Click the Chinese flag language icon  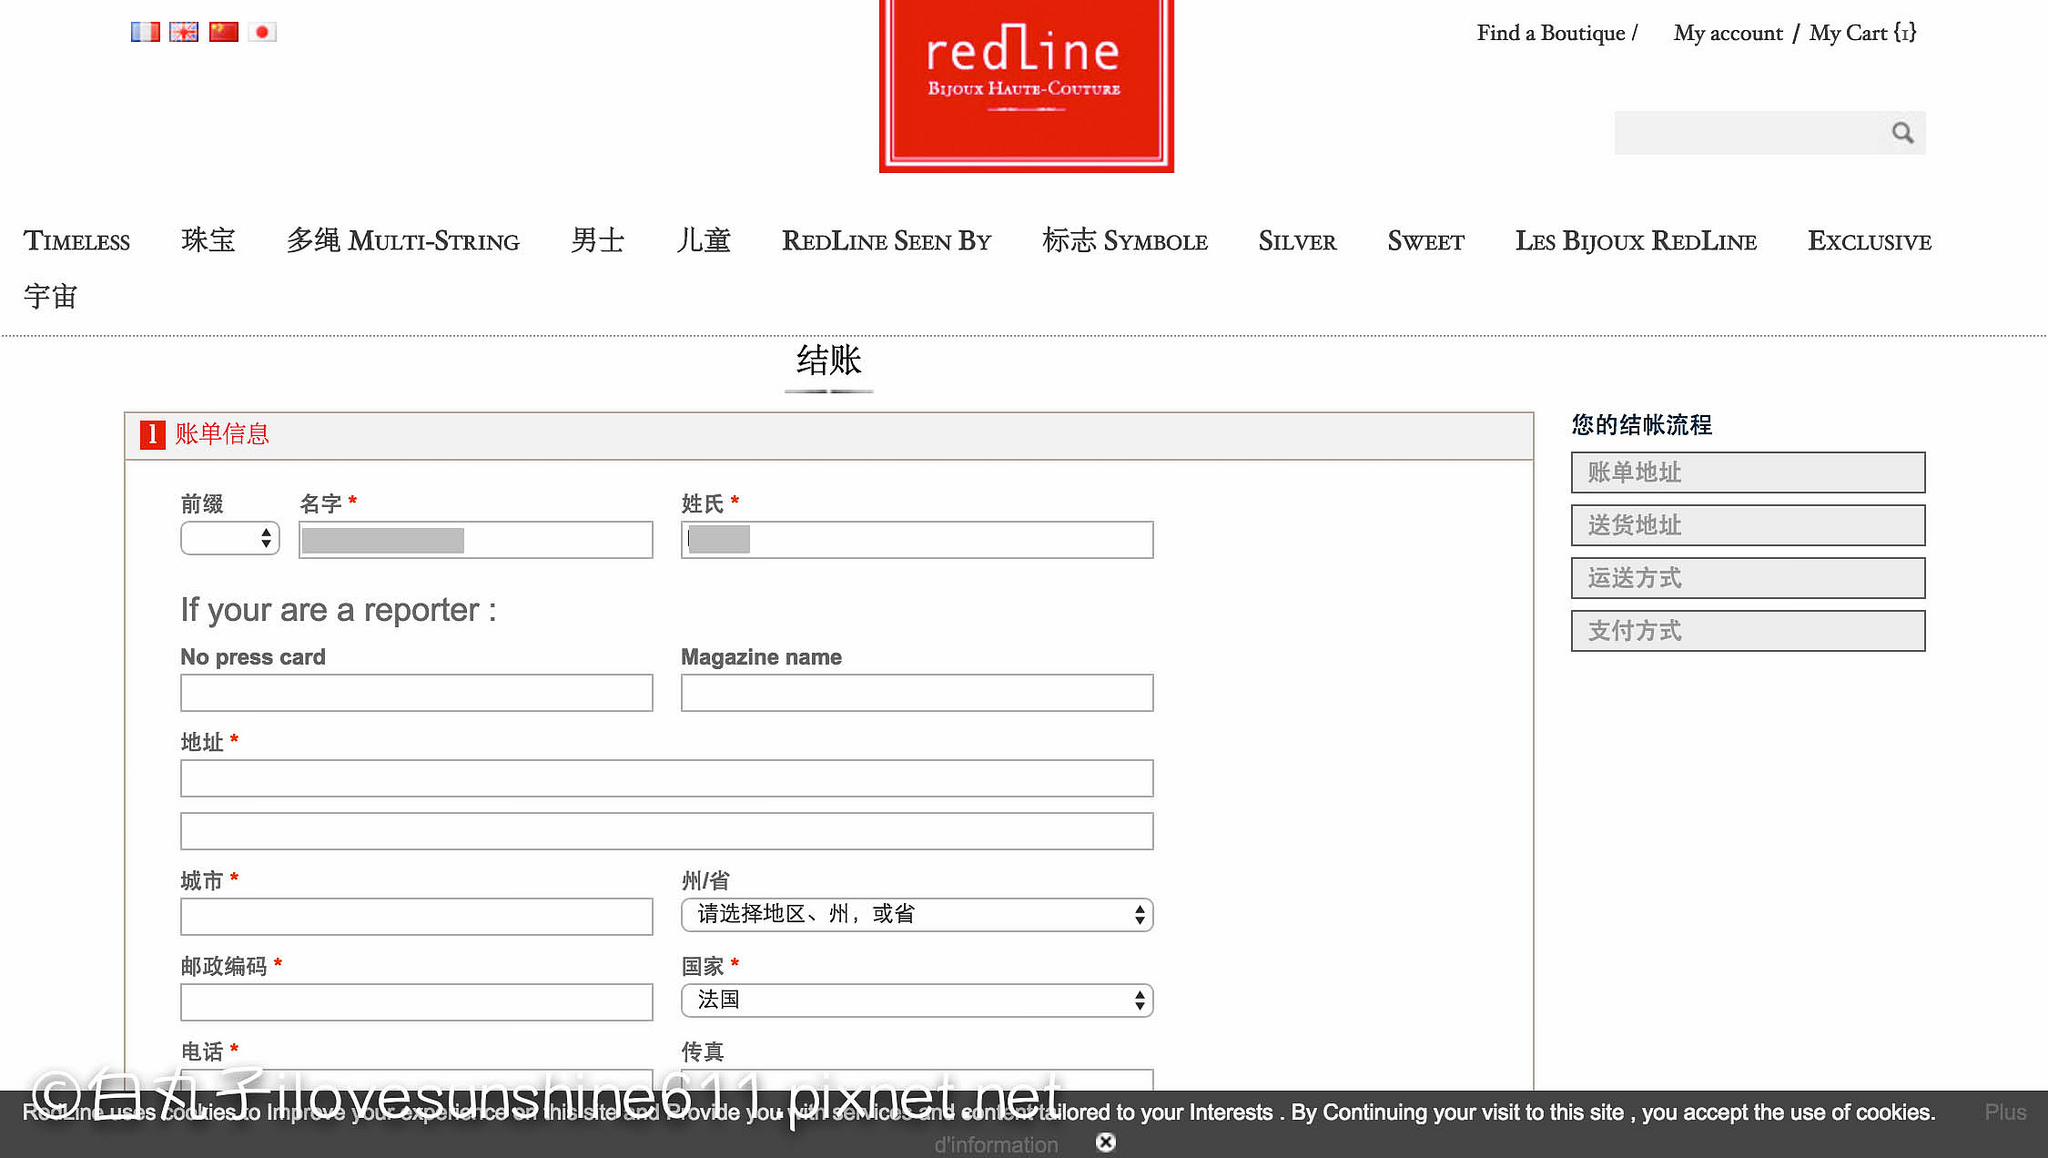coord(223,32)
